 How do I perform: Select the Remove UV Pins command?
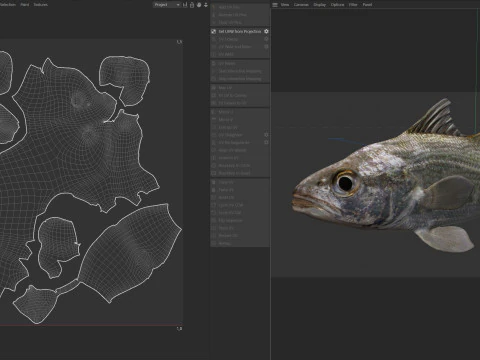point(240,15)
